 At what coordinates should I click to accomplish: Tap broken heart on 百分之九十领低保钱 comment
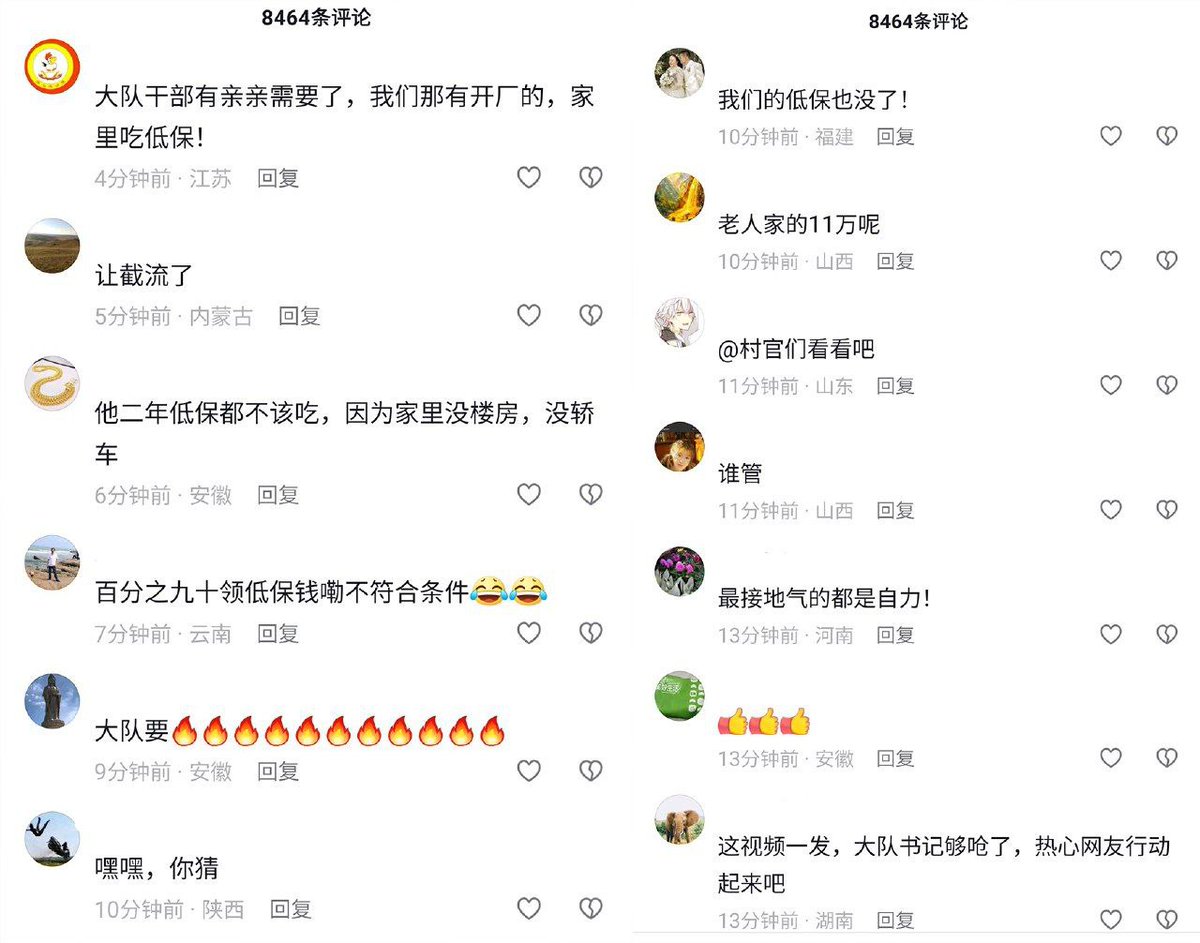(x=591, y=633)
